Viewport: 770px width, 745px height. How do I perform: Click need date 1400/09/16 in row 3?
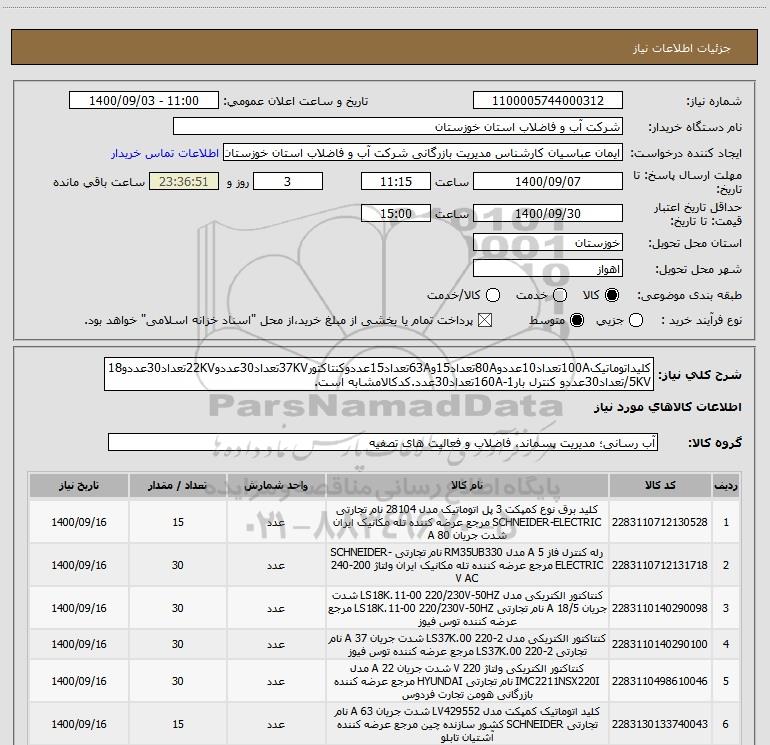pyautogui.click(x=79, y=608)
